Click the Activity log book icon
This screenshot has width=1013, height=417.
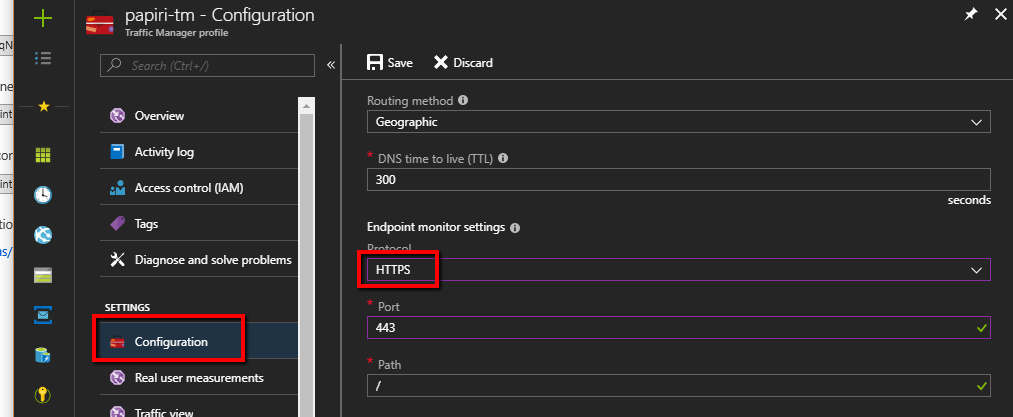(x=117, y=152)
